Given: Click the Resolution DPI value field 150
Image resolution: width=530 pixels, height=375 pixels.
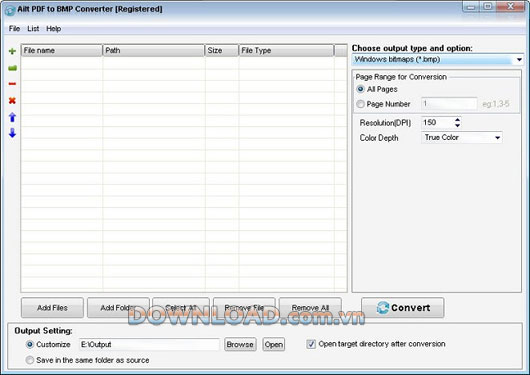Looking at the screenshot, I should 437,122.
